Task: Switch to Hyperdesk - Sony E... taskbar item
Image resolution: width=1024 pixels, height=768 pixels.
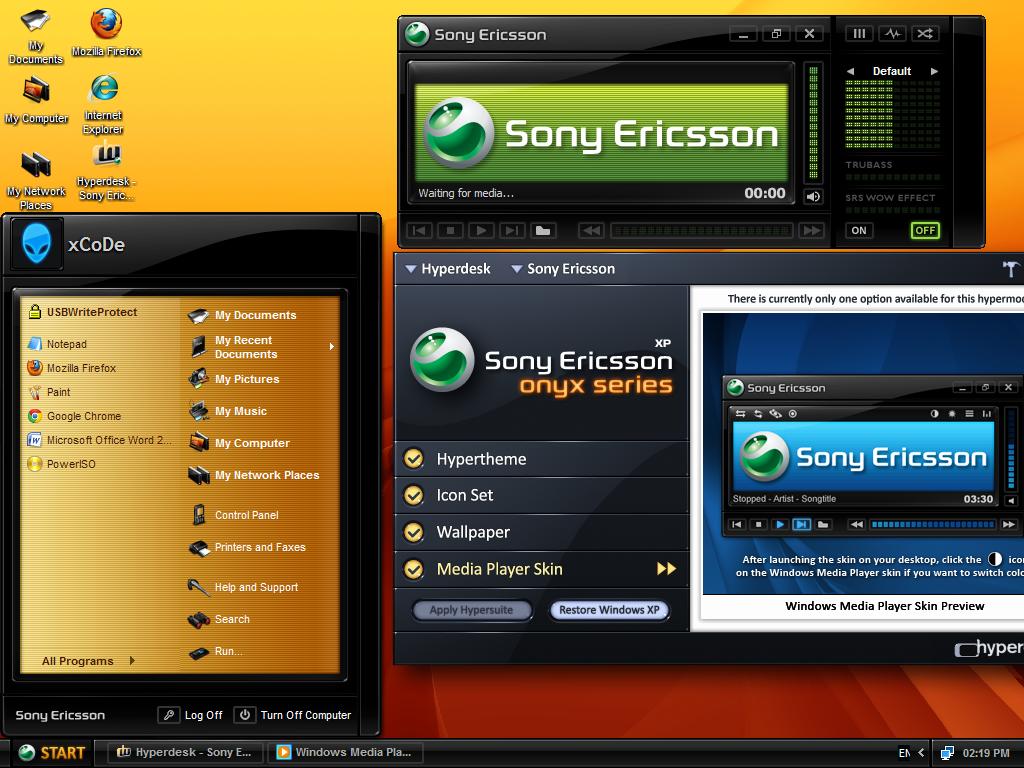Action: point(185,752)
